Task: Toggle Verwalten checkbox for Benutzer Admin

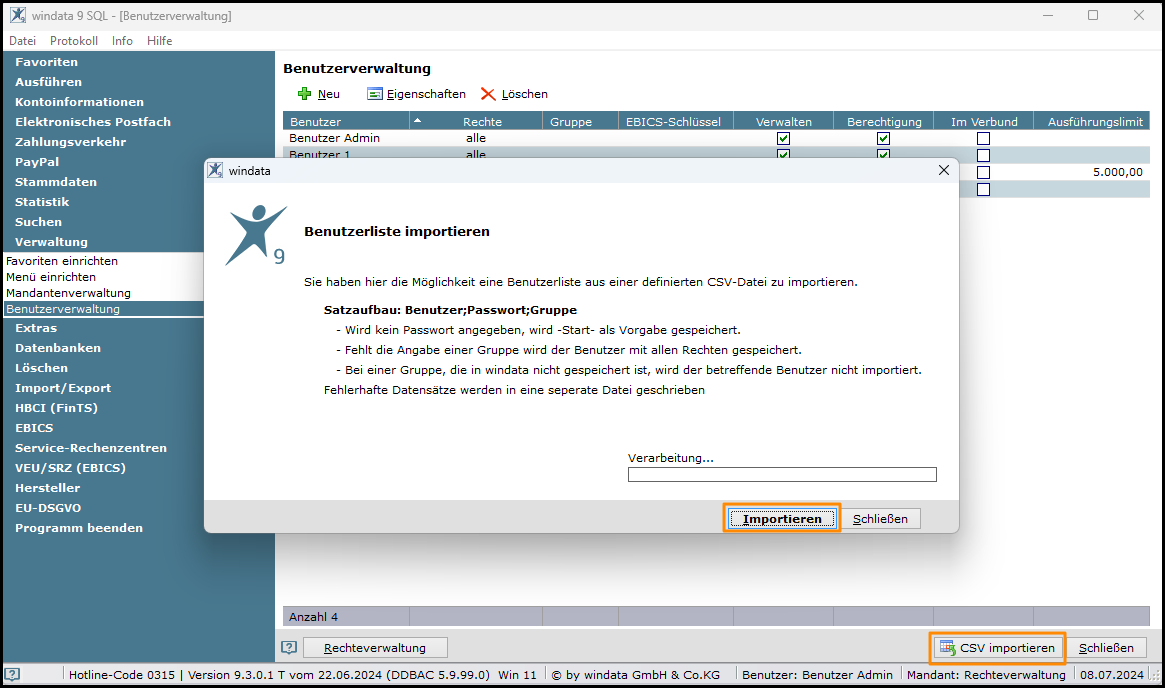Action: click(x=783, y=138)
